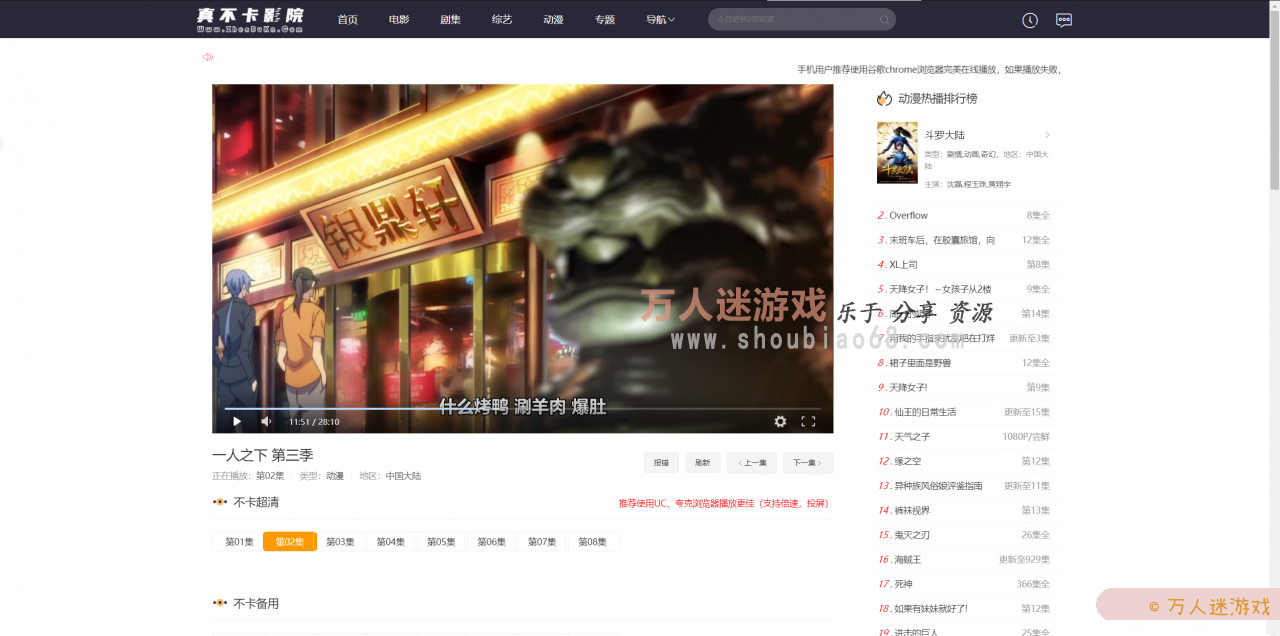
Task: Mute the video via the speaker icon
Action: (x=266, y=422)
